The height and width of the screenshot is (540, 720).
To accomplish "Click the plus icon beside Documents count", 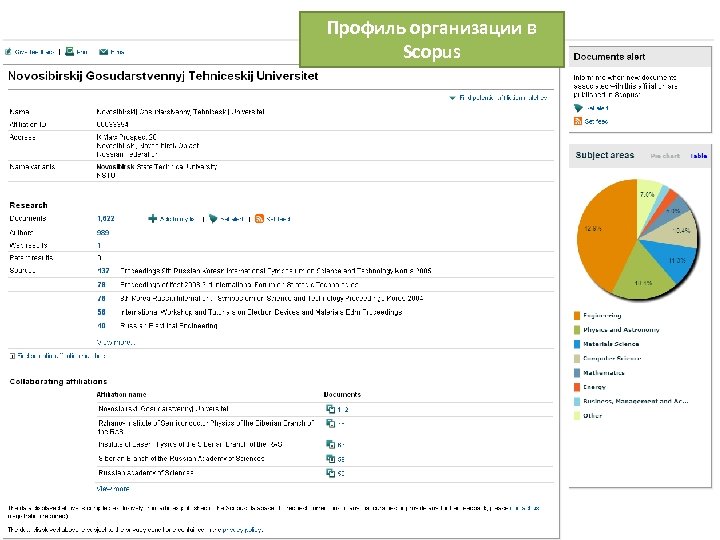I will tap(152, 219).
